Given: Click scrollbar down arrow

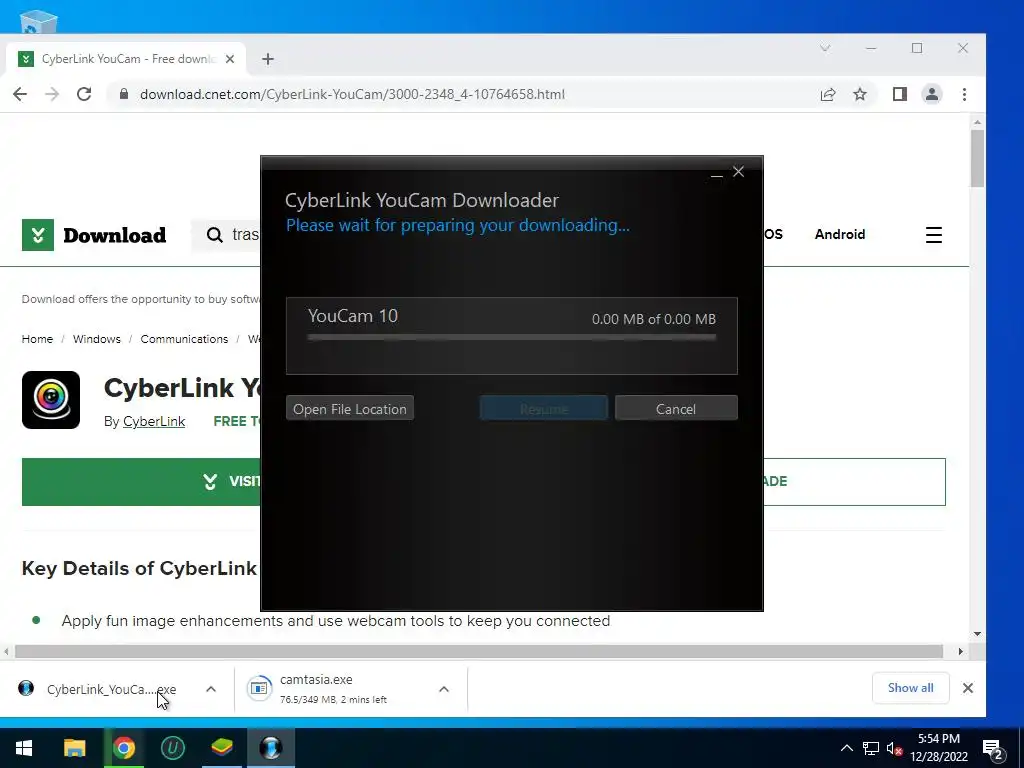Looking at the screenshot, I should tap(977, 633).
